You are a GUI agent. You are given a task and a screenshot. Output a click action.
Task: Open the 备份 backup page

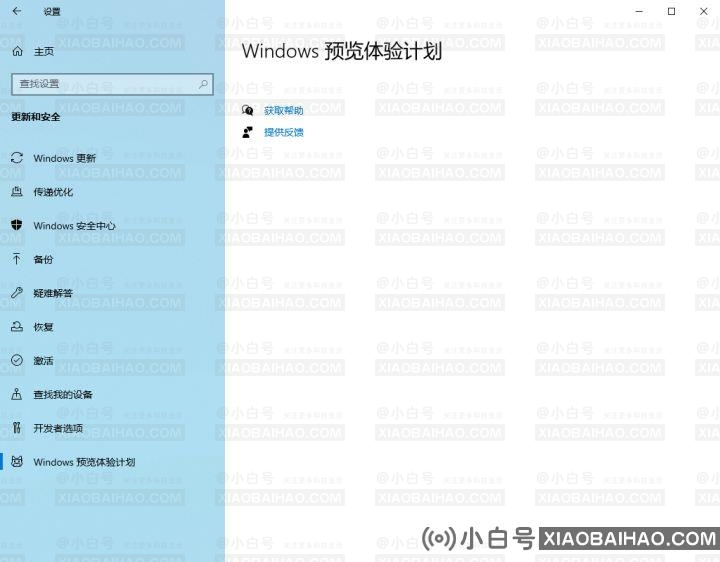(x=43, y=259)
